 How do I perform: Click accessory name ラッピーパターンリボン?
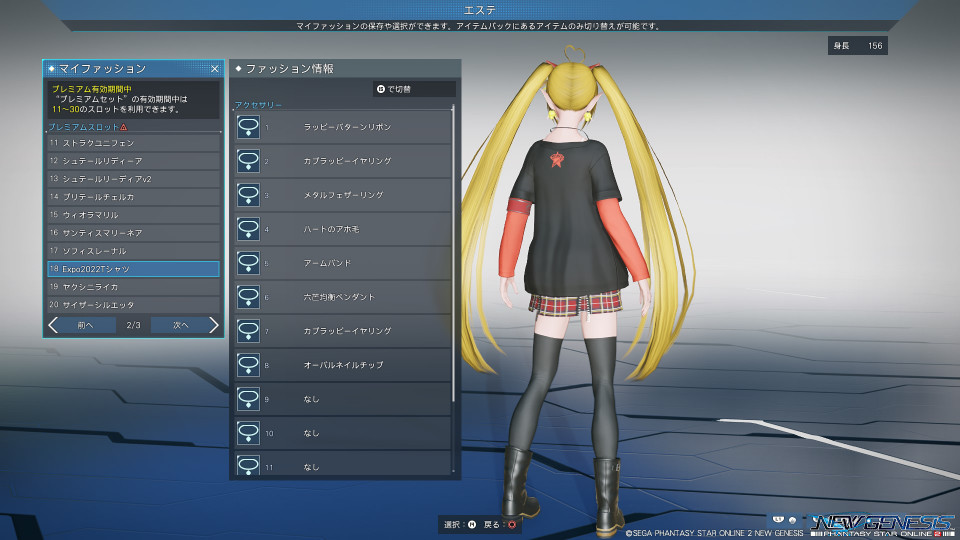pos(347,127)
